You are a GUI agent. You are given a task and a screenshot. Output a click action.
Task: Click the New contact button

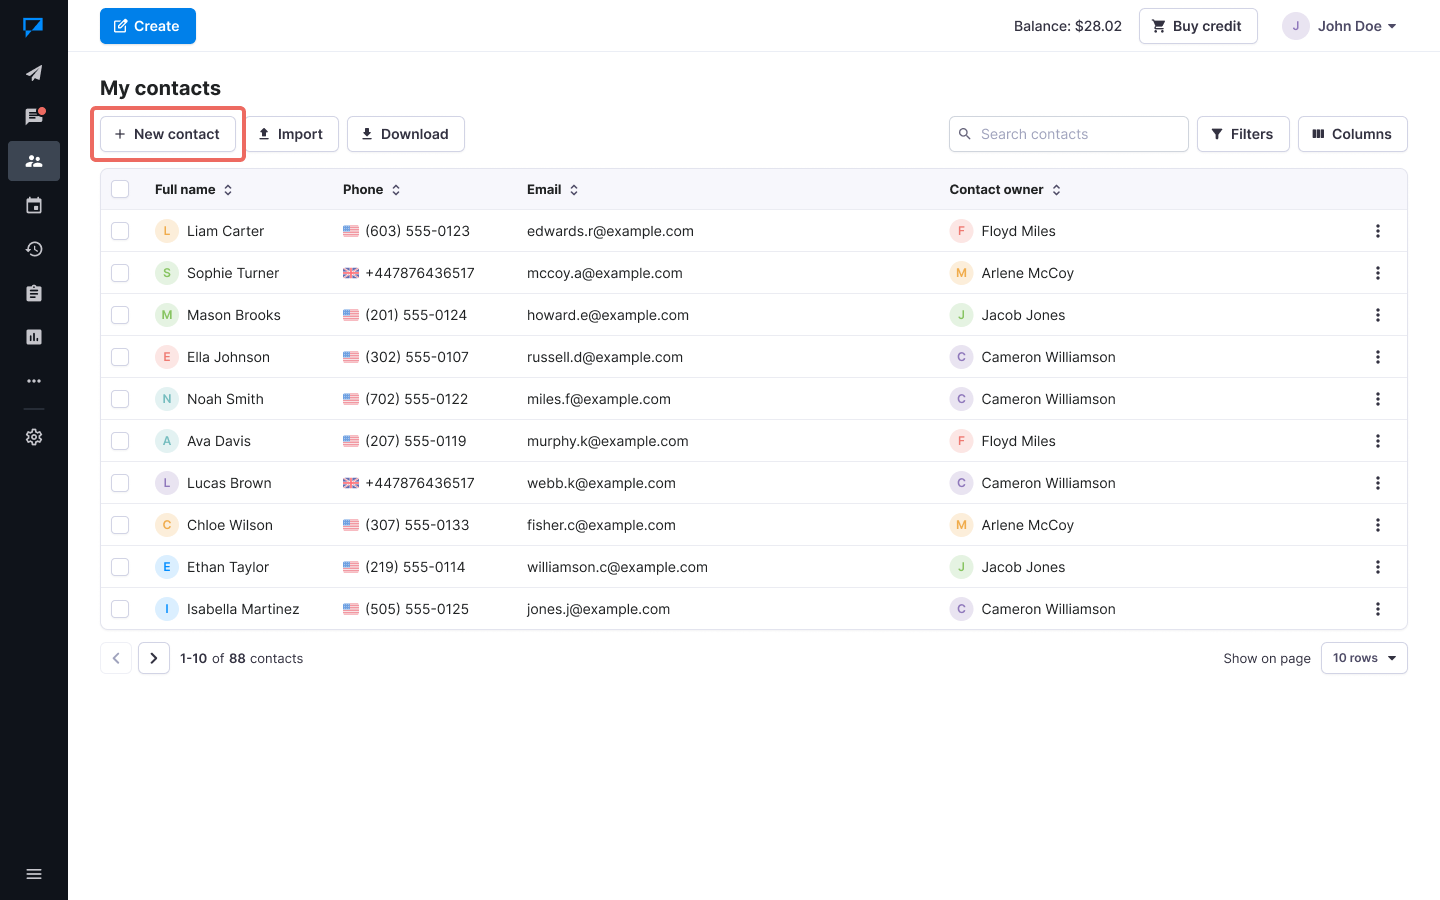point(168,134)
